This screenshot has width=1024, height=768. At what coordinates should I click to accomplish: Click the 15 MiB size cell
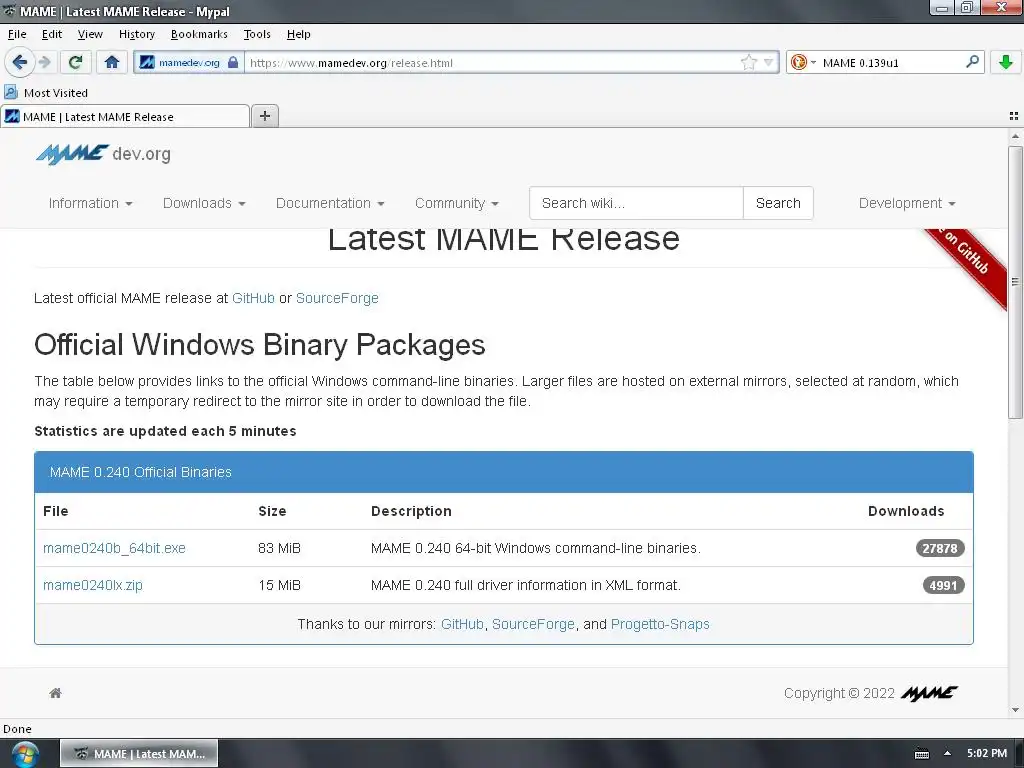(x=280, y=585)
